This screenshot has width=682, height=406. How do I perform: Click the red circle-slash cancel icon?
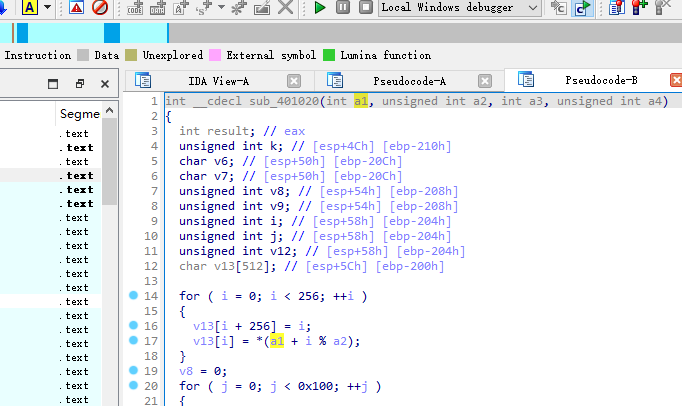(100, 8)
